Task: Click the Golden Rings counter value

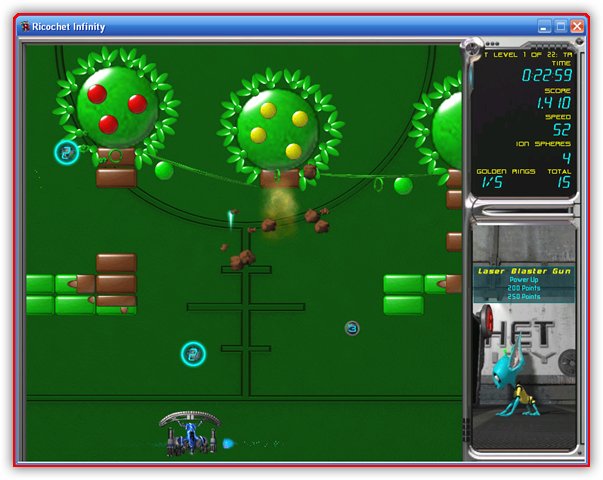Action: point(492,182)
